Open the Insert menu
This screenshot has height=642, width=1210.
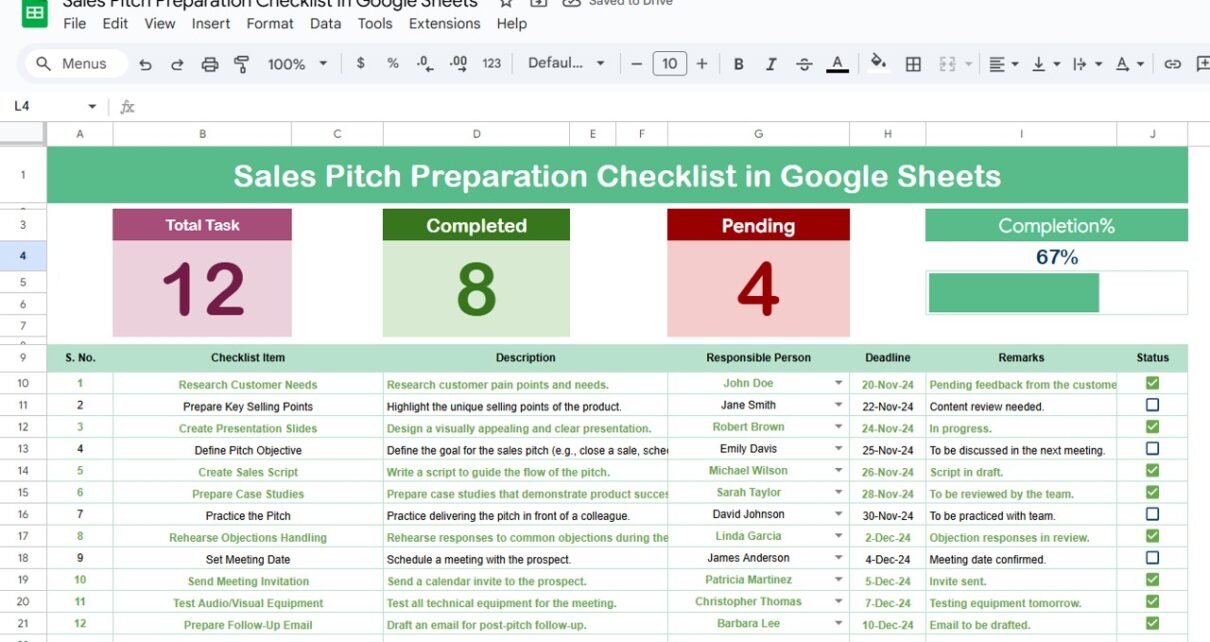(211, 24)
